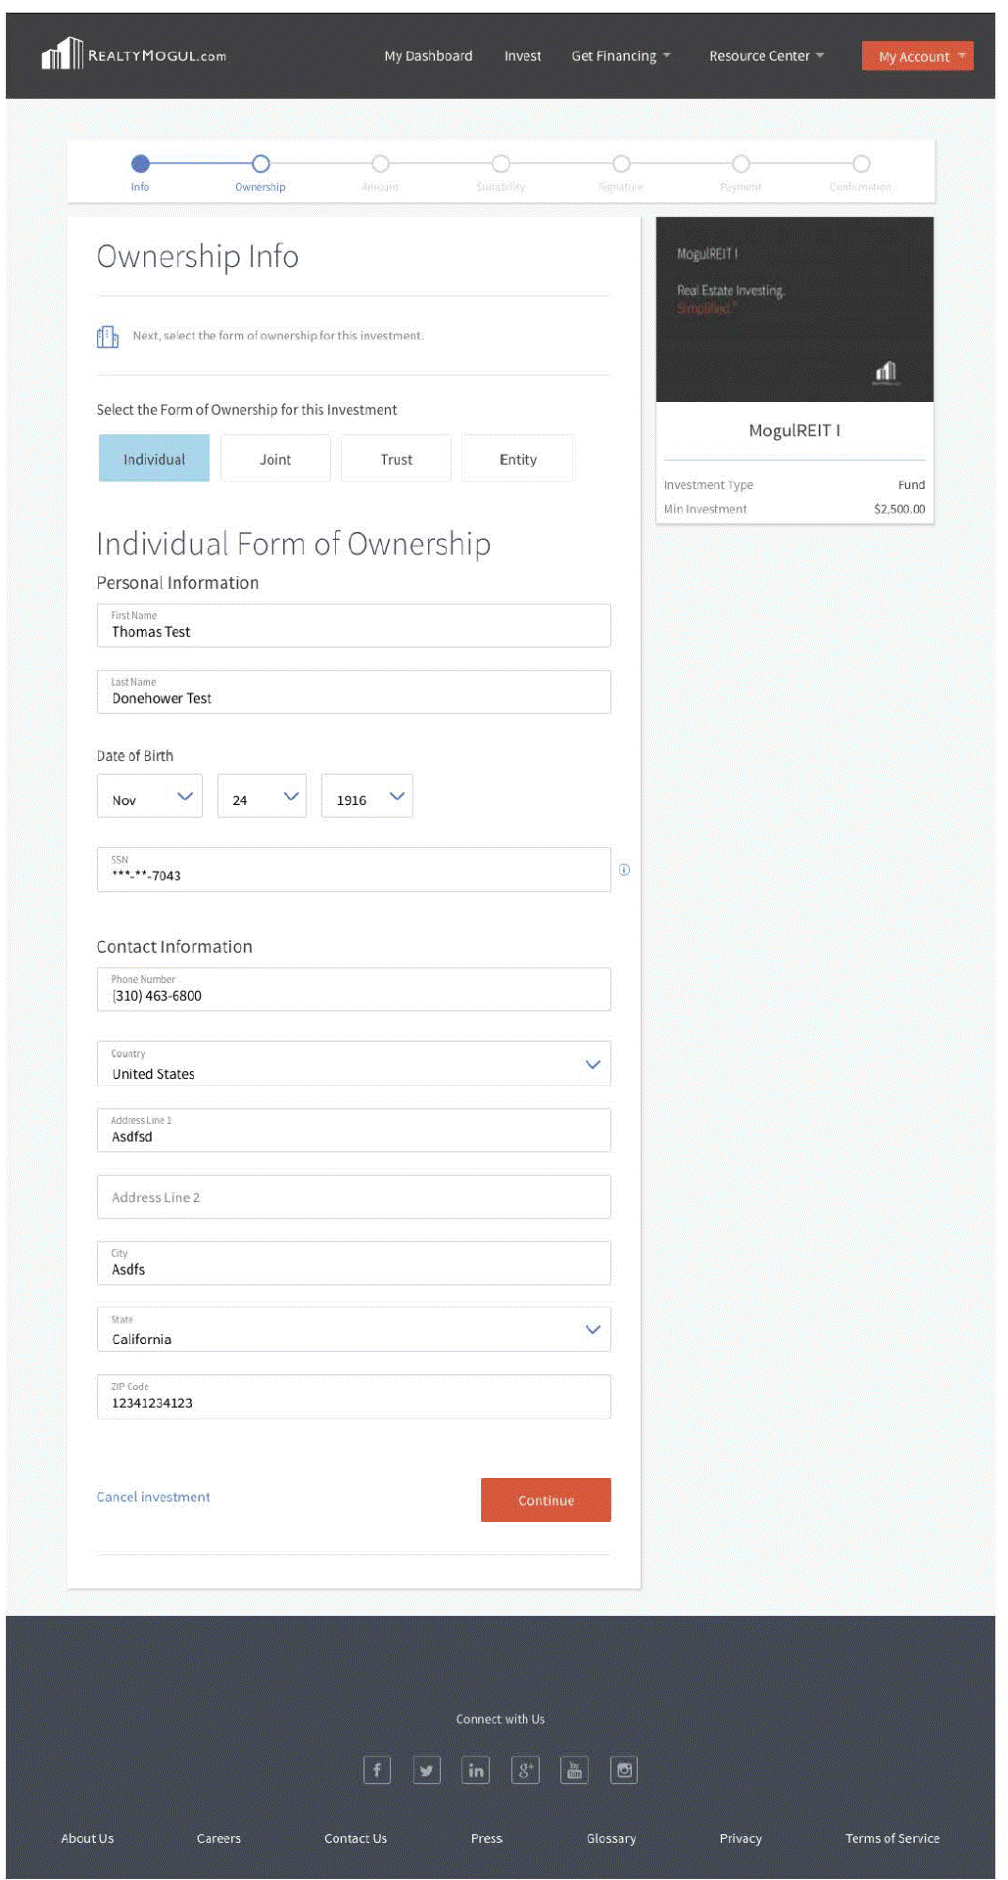
Task: Select Entity form of ownership
Action: 518,459
